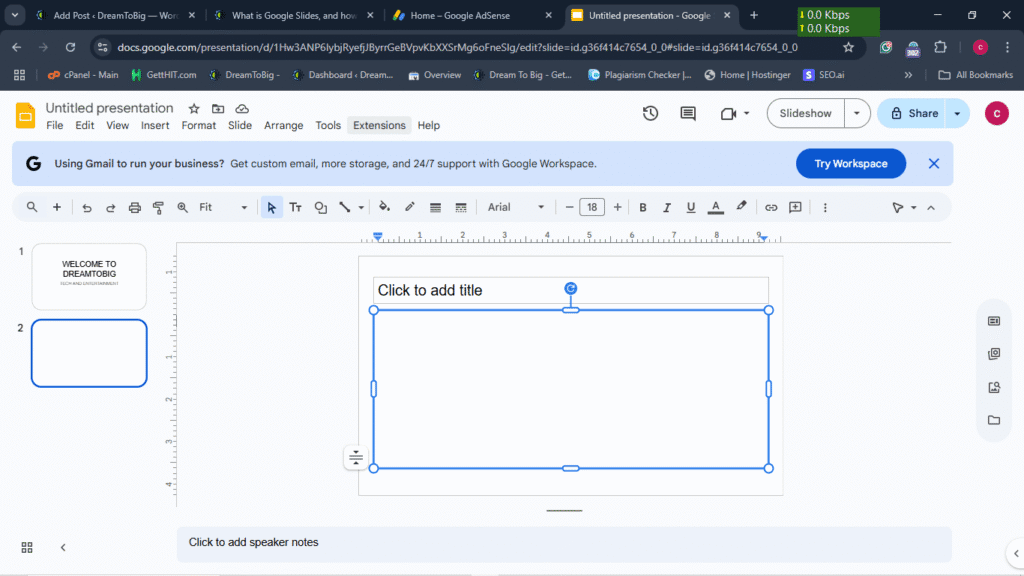Open the Arrange menu
1024x576 pixels.
pos(283,126)
